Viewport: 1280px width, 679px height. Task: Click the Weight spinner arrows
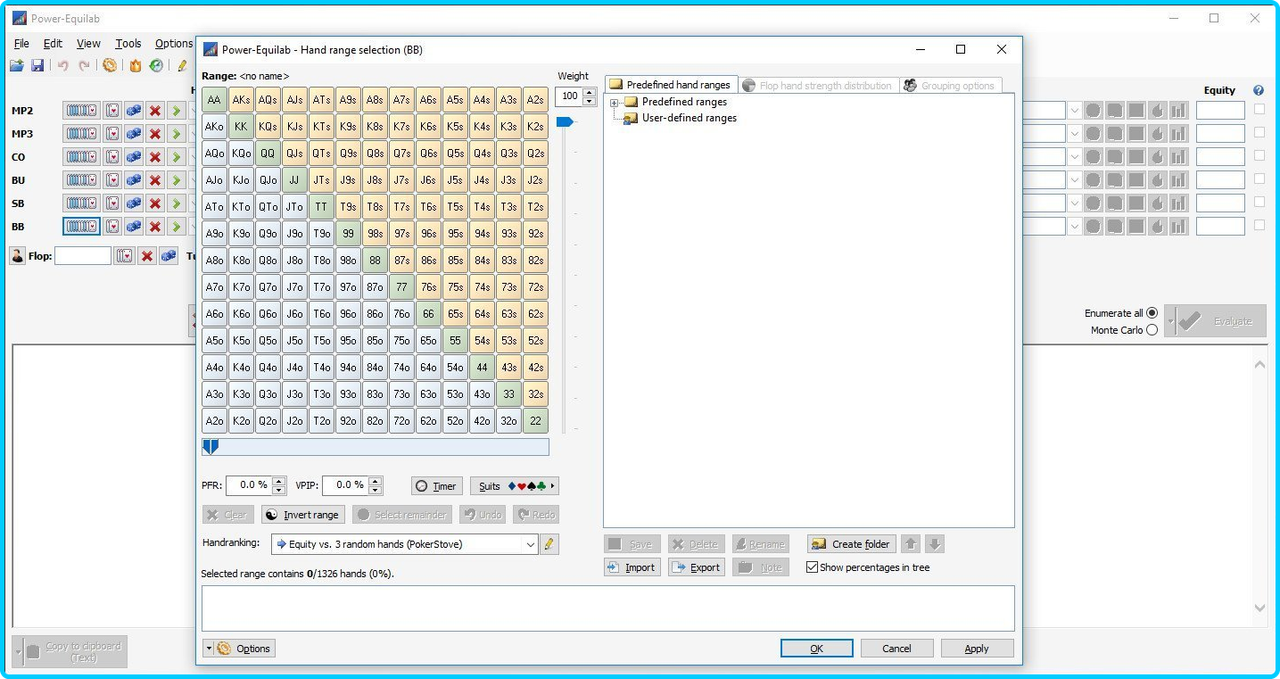[x=589, y=96]
